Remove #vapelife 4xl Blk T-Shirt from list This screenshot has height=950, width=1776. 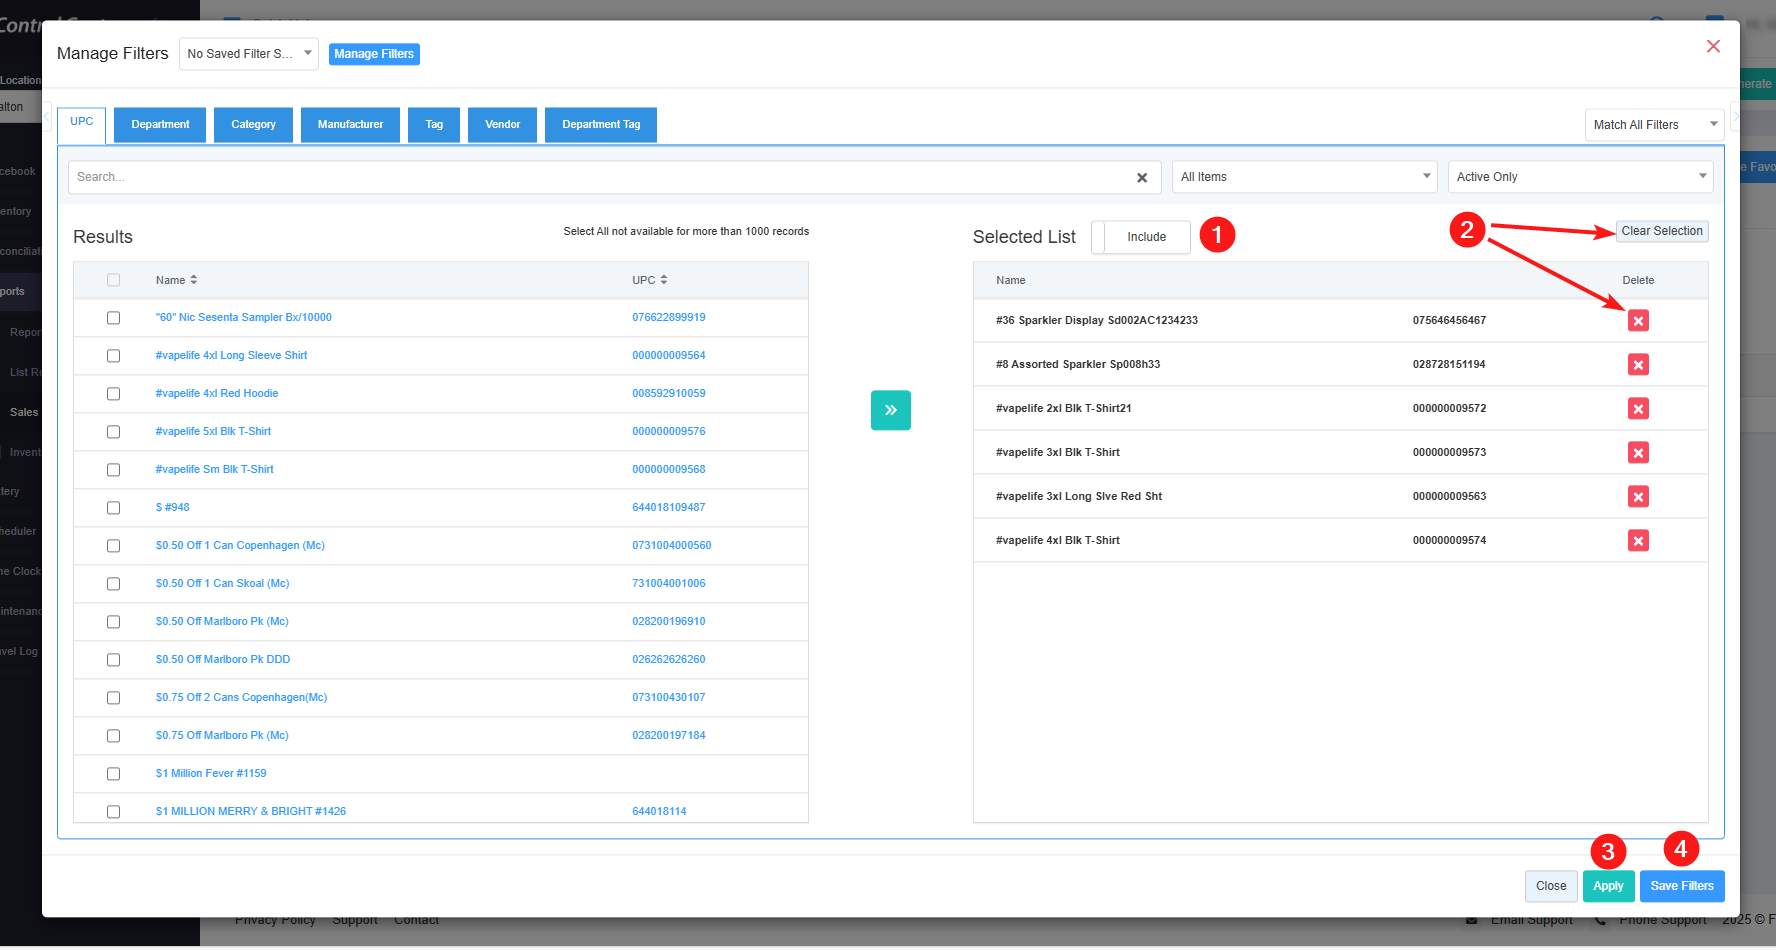[x=1637, y=540]
